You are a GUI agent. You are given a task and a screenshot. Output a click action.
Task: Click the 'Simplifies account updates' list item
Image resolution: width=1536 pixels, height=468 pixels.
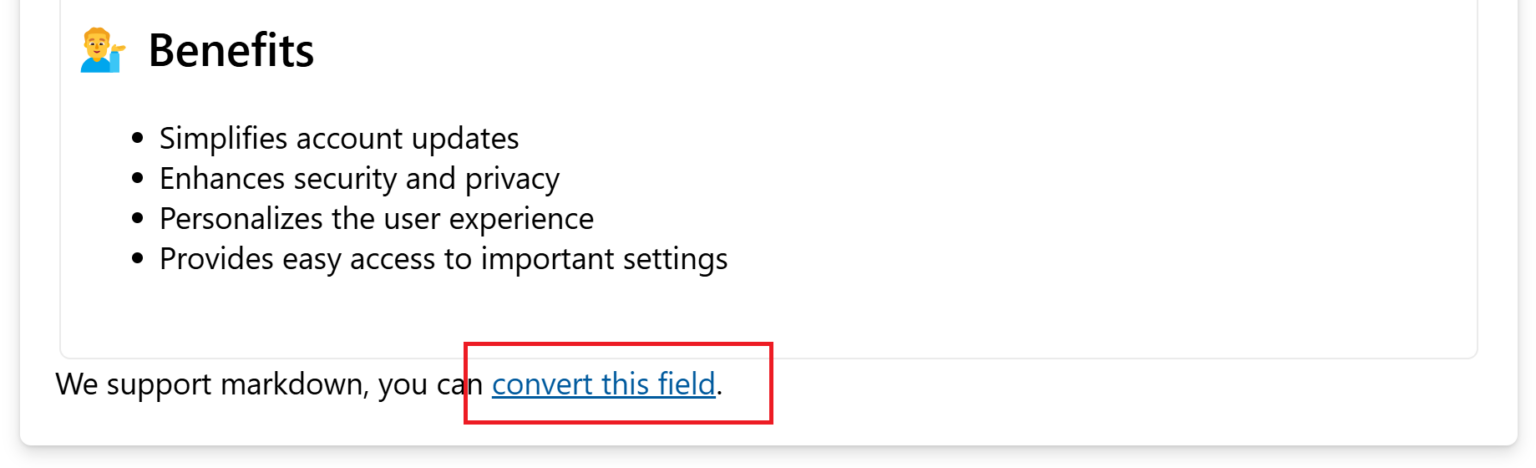tap(339, 138)
